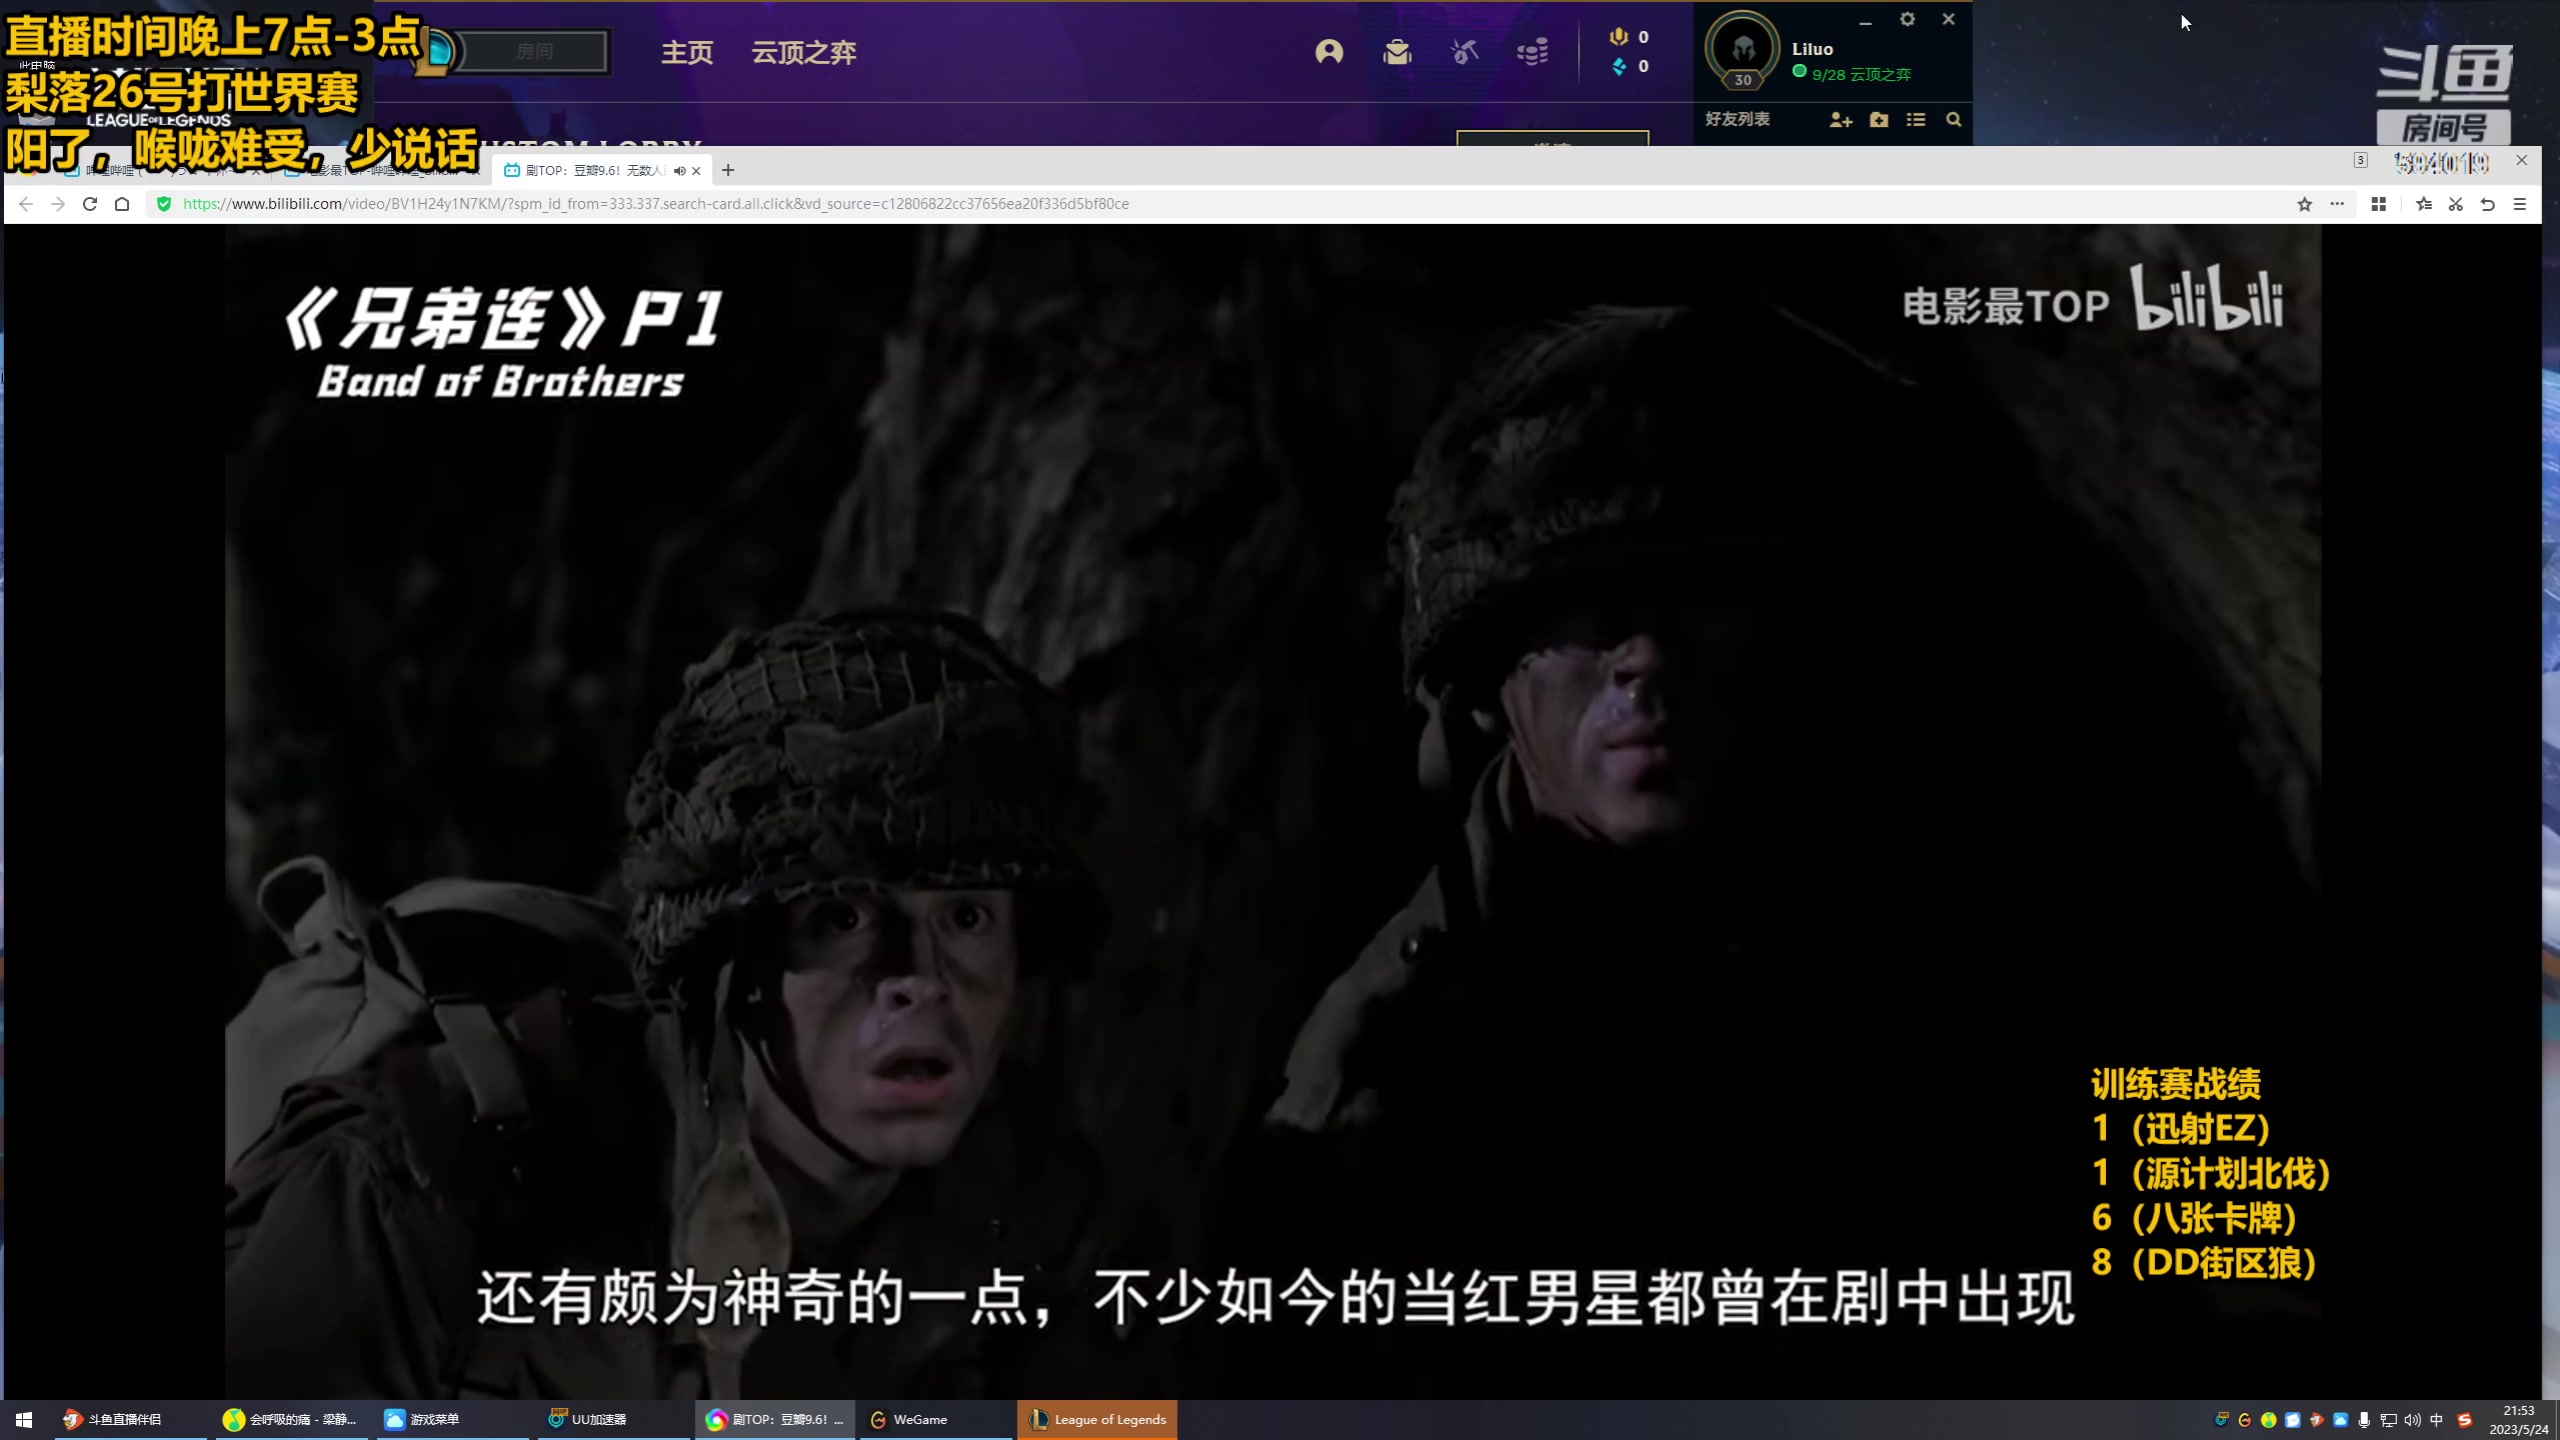Open the network tray icon

2388,1420
